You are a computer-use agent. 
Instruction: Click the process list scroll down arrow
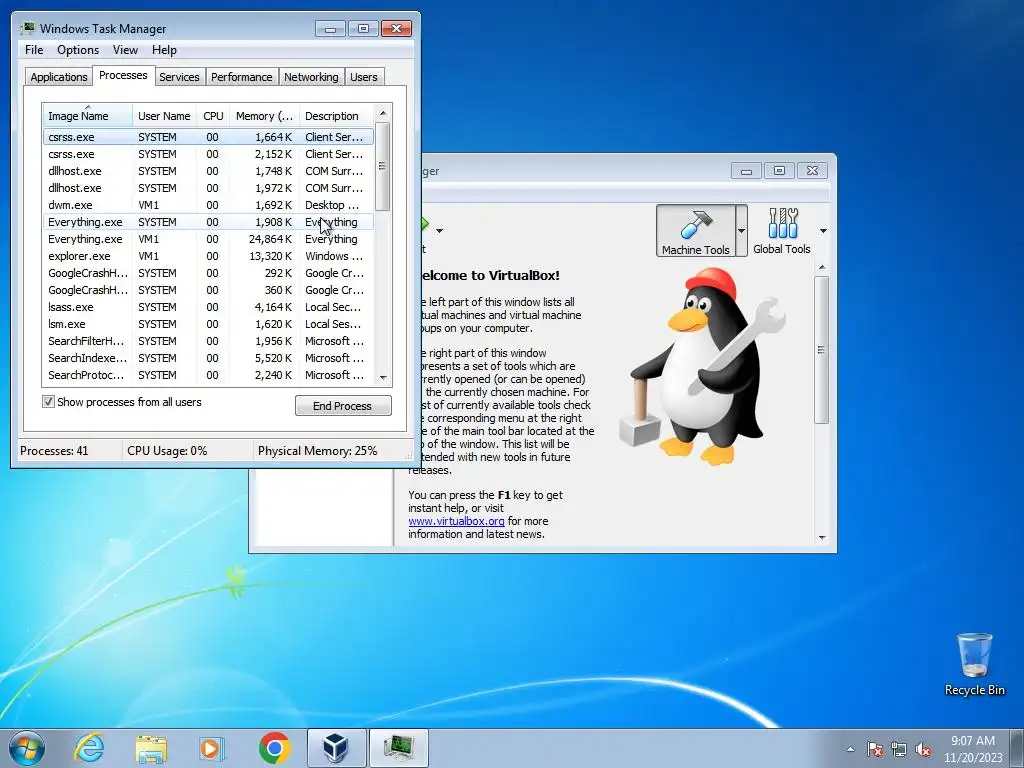tap(383, 377)
